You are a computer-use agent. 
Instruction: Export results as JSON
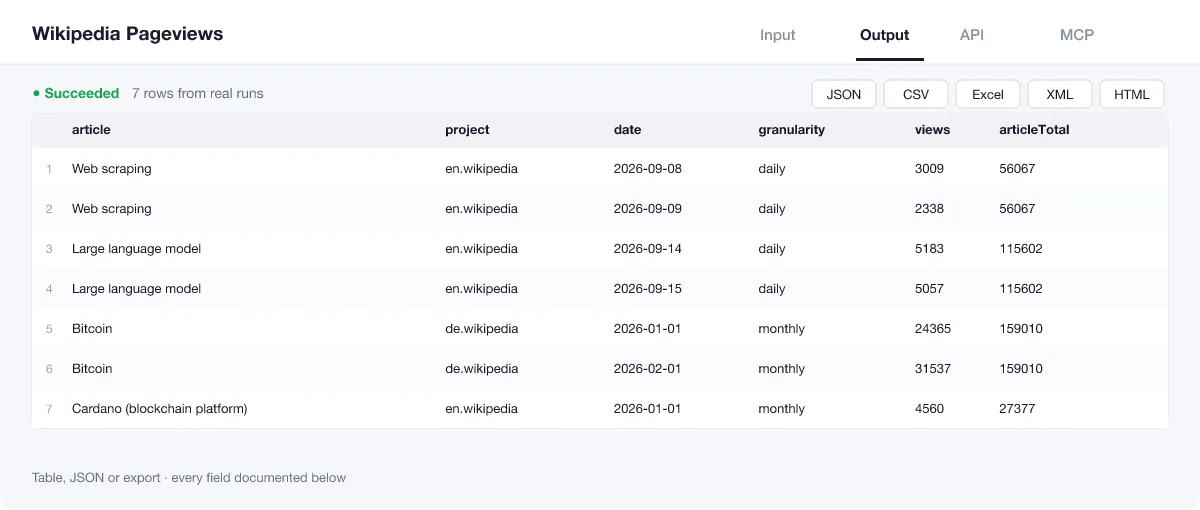844,94
